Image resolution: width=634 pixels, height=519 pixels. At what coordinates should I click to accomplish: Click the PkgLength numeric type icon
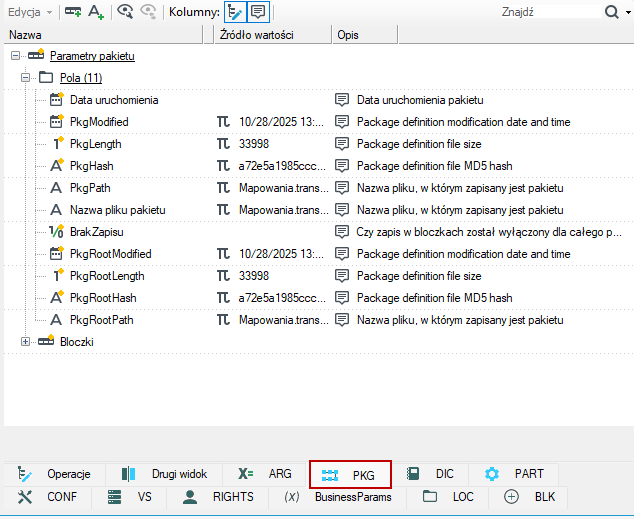point(57,143)
